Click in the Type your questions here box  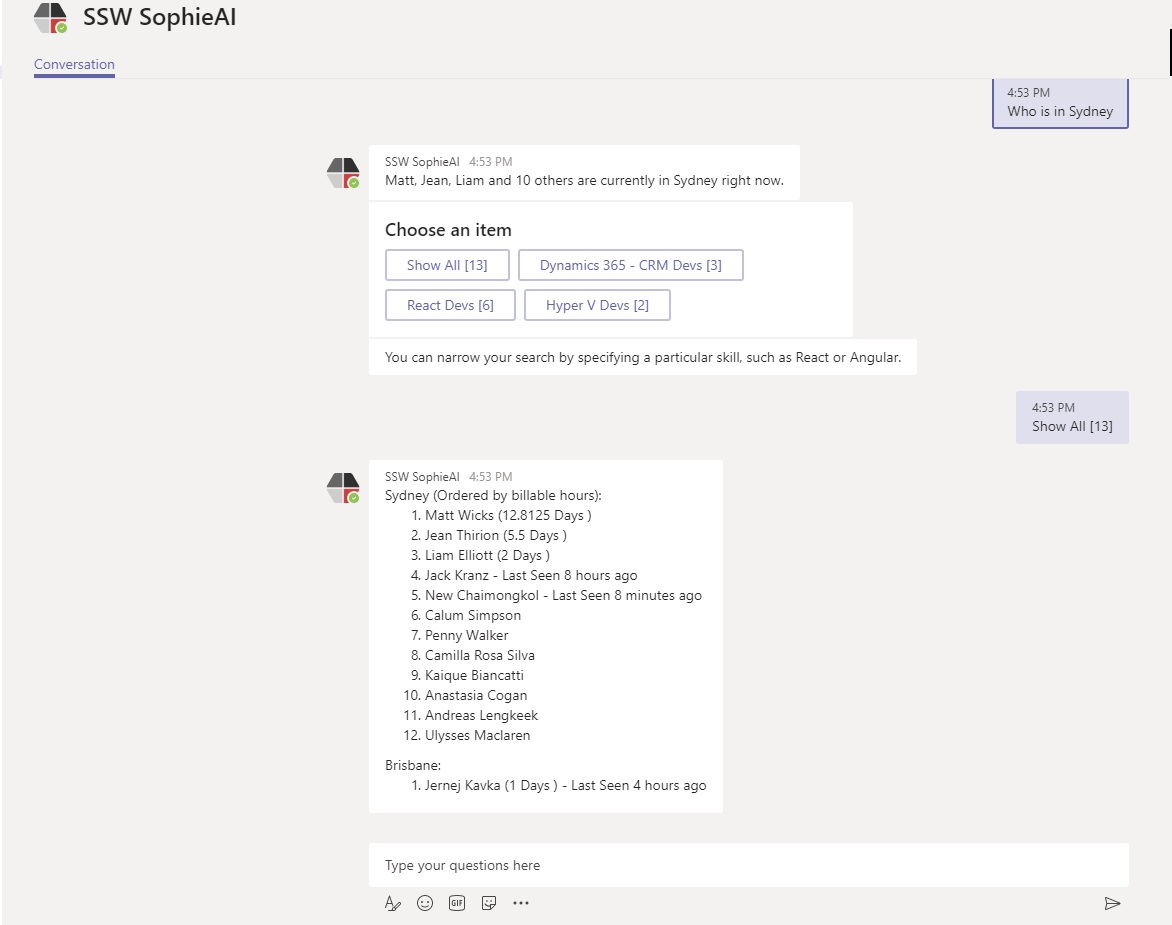[748, 865]
